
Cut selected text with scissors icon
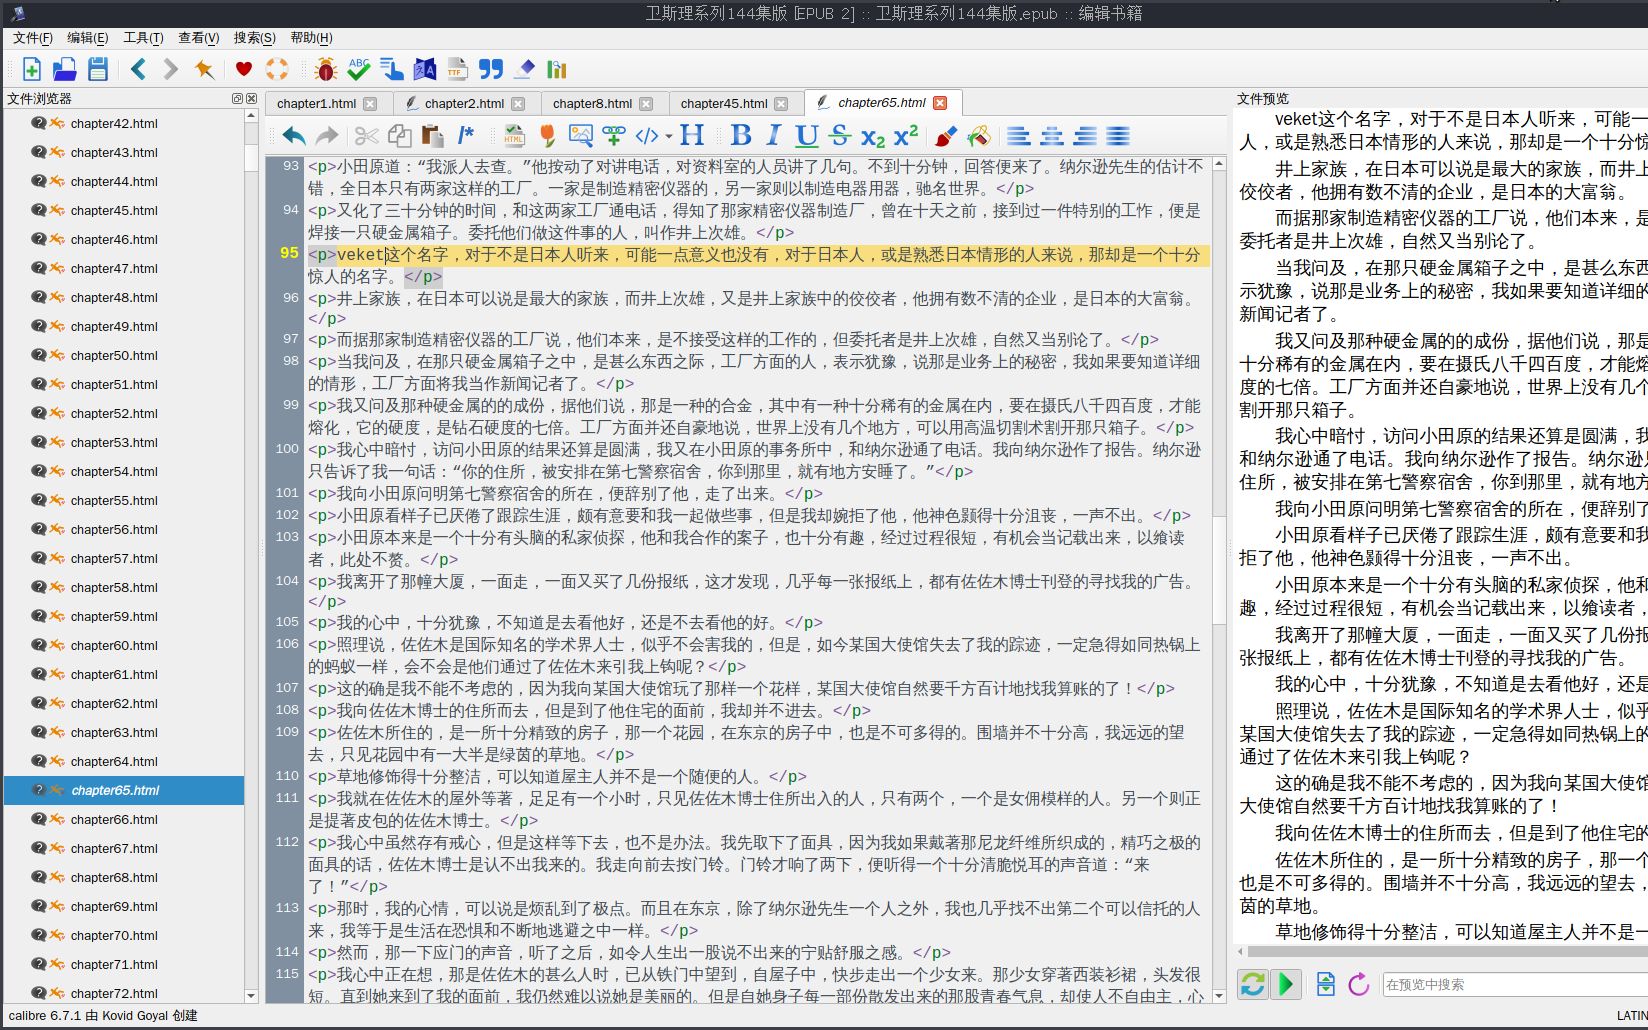click(x=366, y=135)
